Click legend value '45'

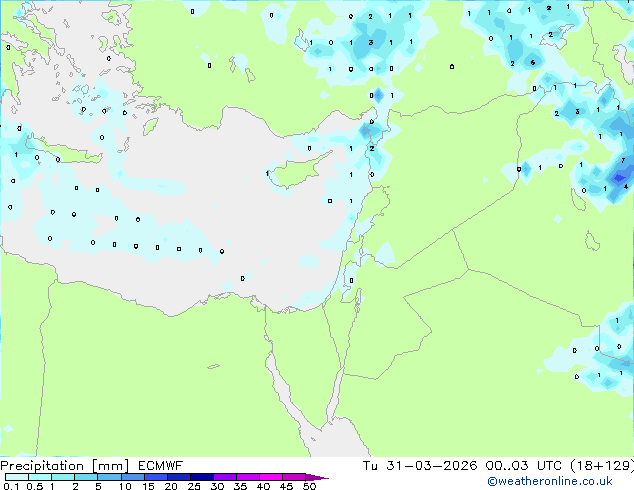click(x=286, y=486)
